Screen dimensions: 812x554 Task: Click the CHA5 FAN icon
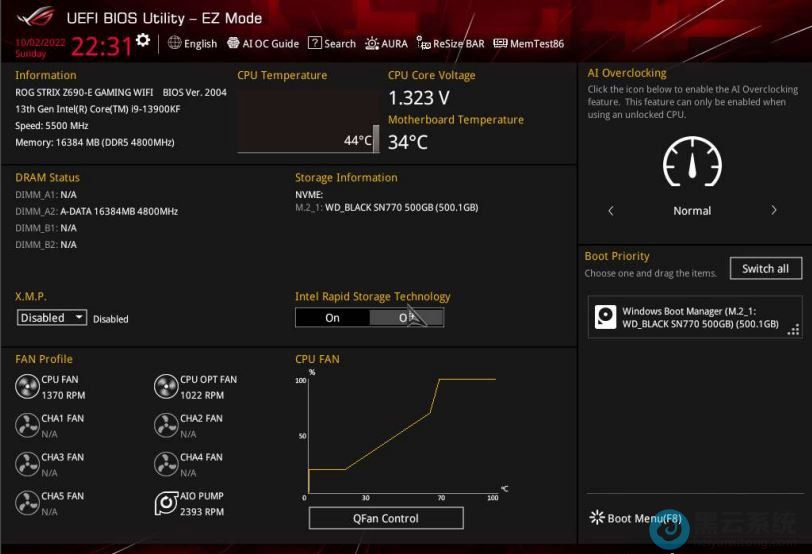[27, 503]
